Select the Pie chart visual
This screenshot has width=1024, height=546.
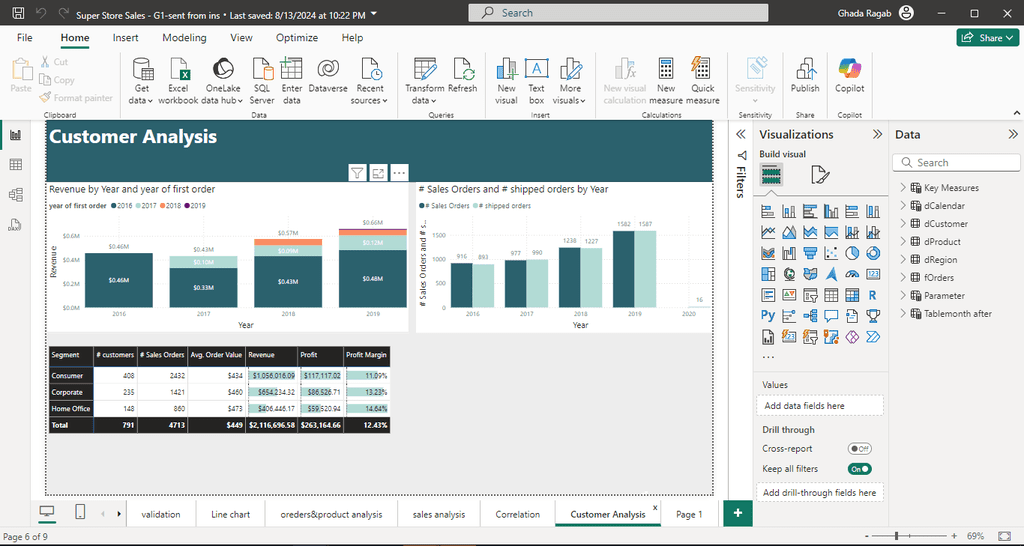pos(852,253)
